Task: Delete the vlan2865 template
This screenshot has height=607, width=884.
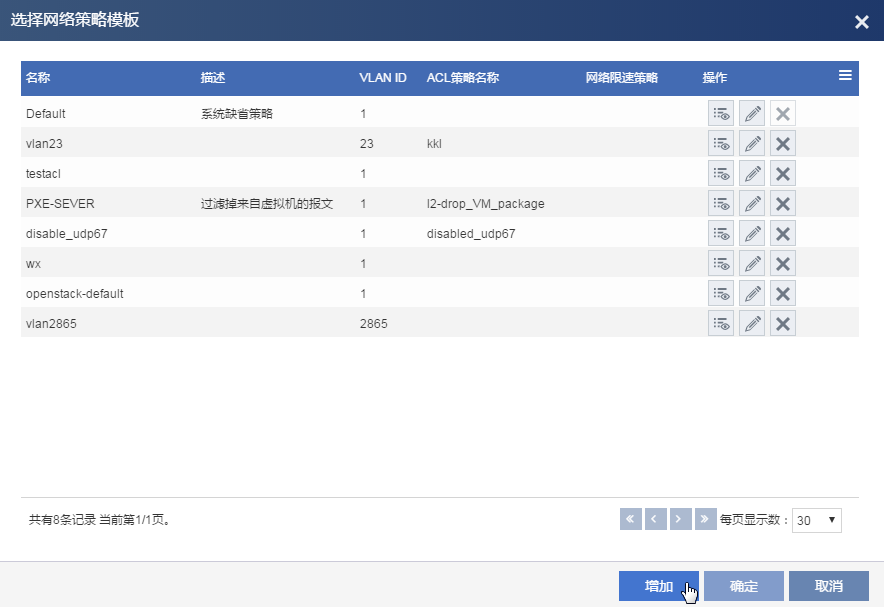Action: coord(783,324)
